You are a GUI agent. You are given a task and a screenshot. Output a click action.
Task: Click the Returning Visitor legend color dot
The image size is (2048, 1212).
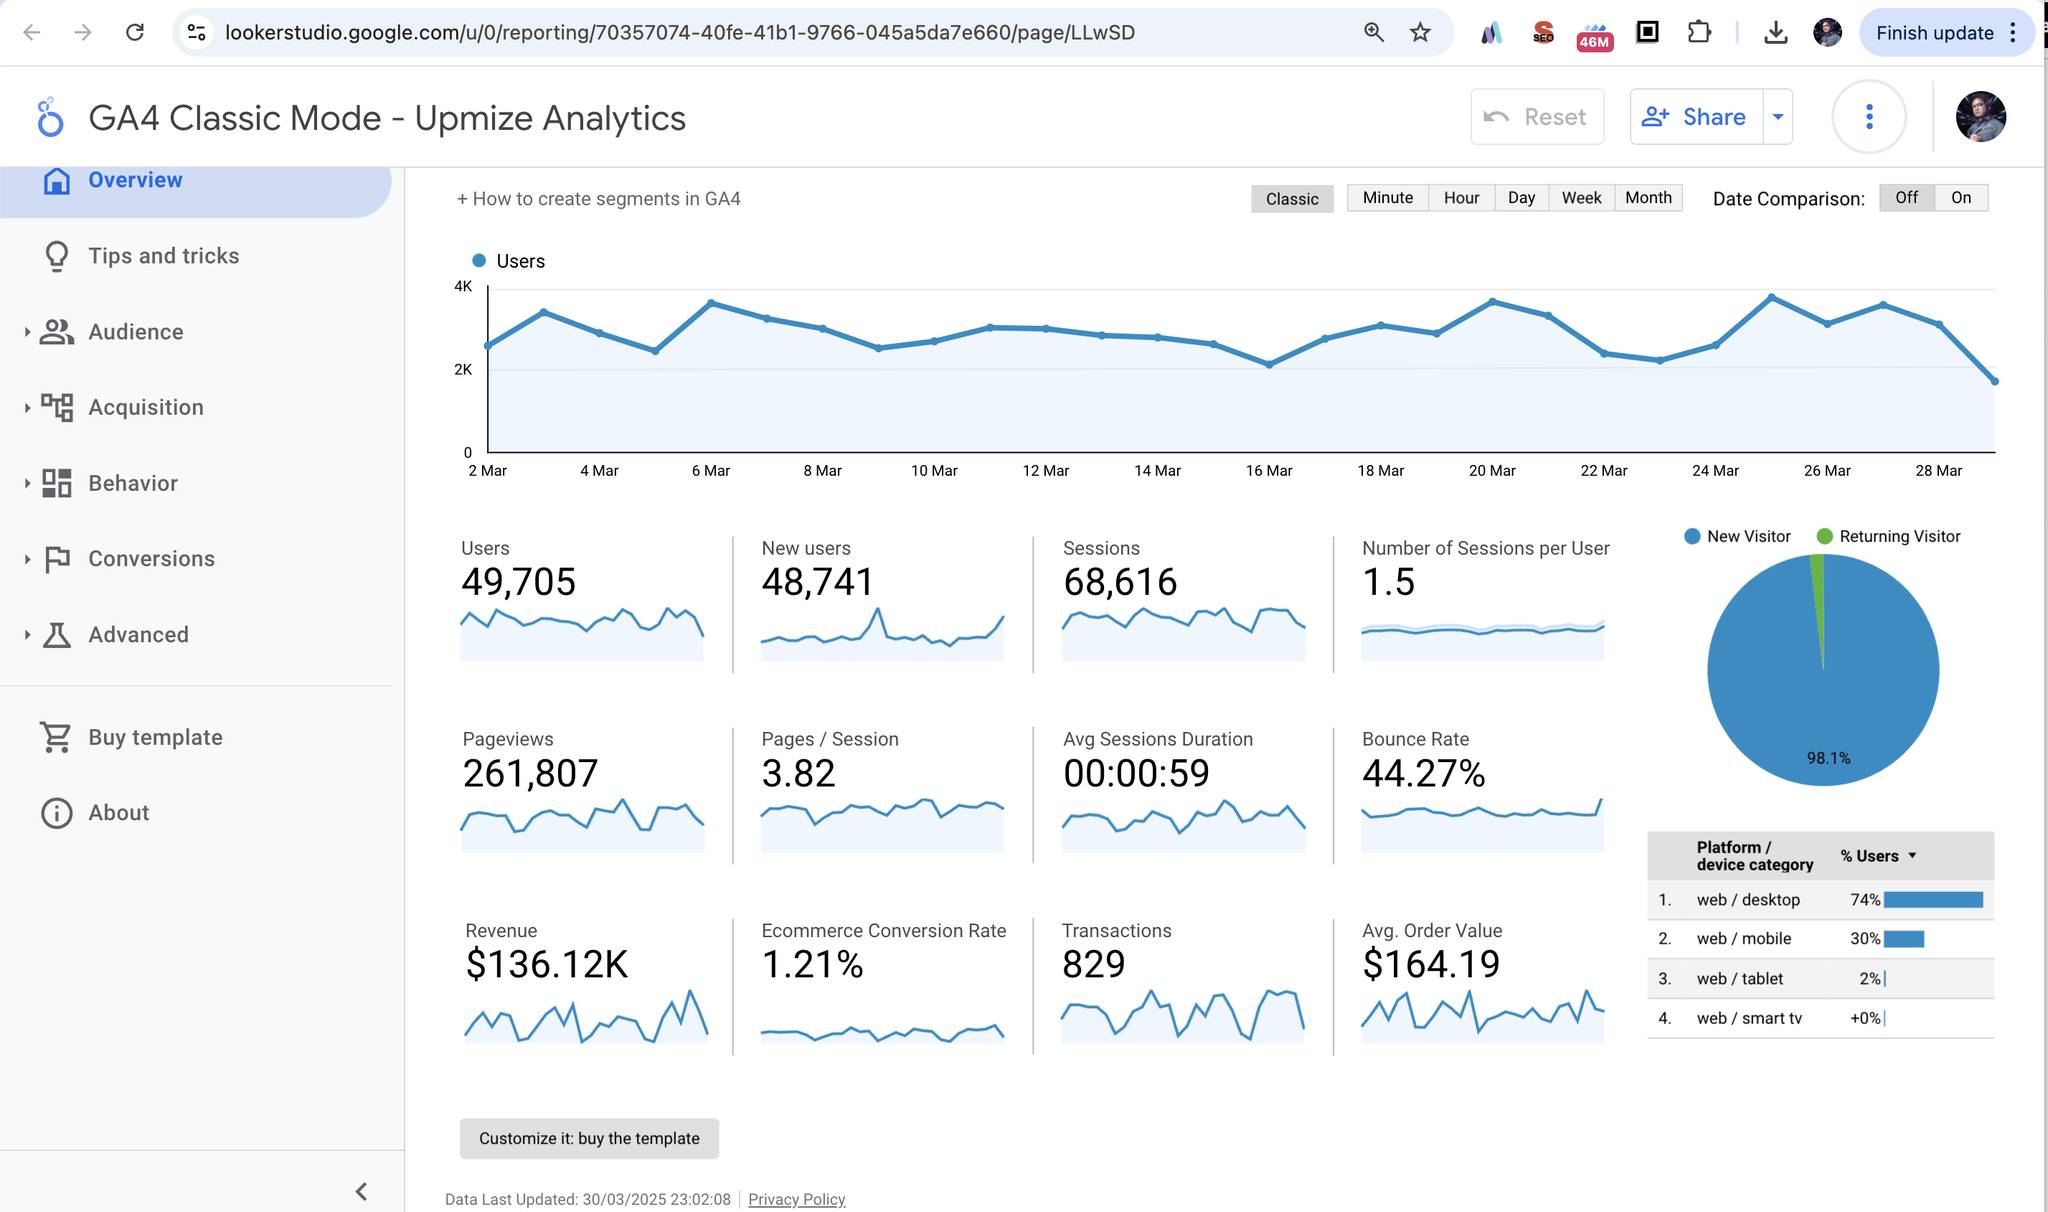(x=1824, y=537)
